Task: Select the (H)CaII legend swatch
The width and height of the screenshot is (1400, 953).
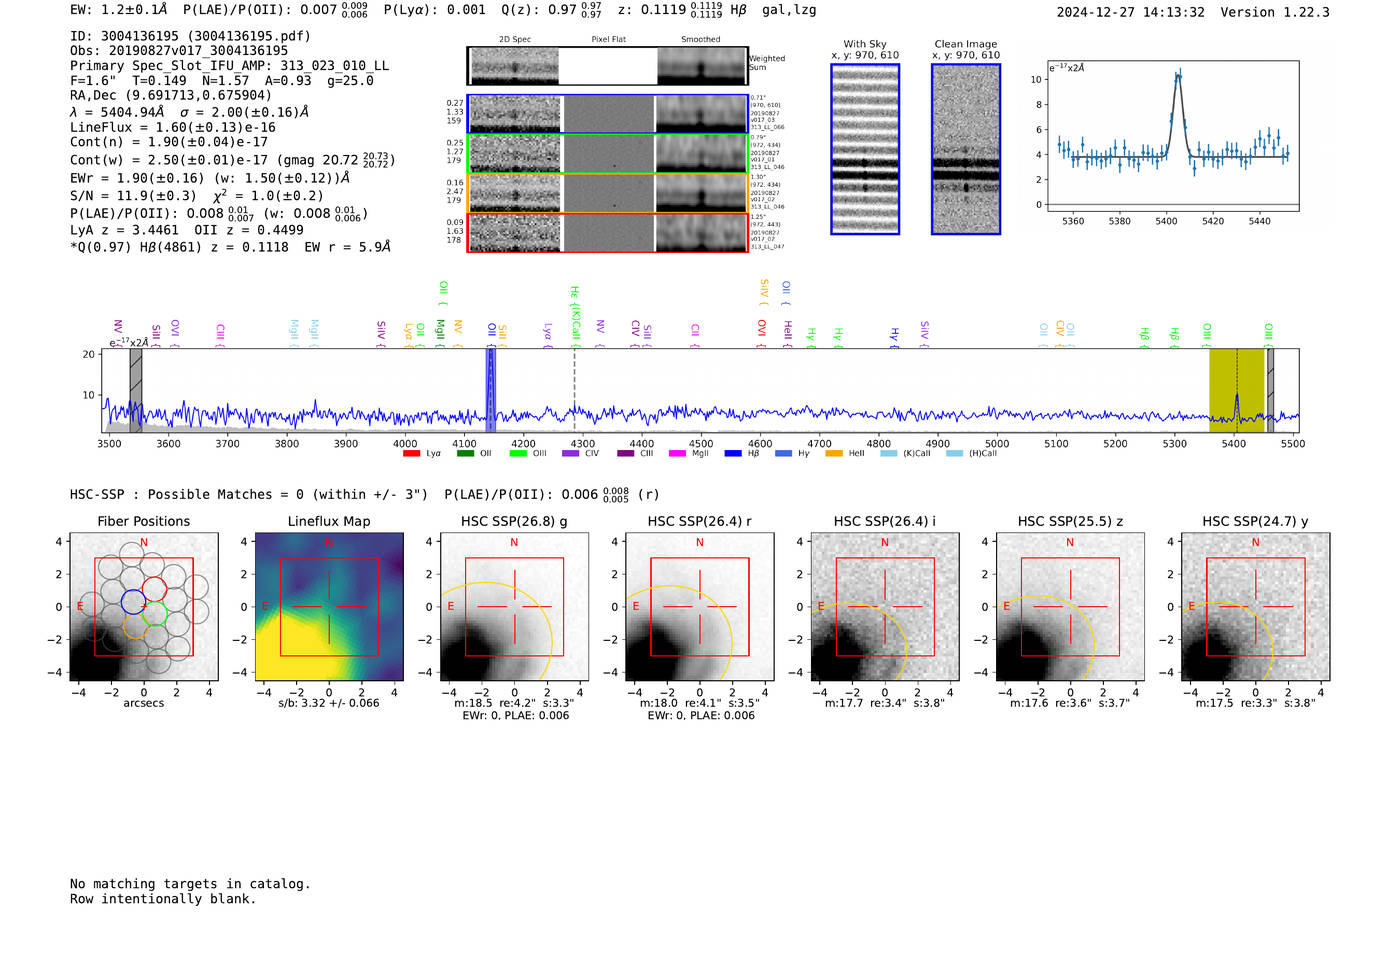Action: click(x=954, y=453)
